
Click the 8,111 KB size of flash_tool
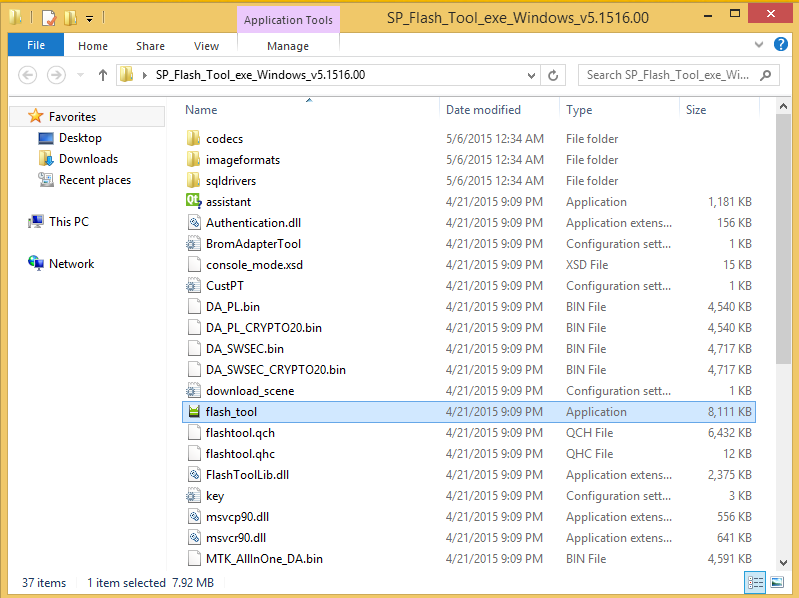pos(729,412)
